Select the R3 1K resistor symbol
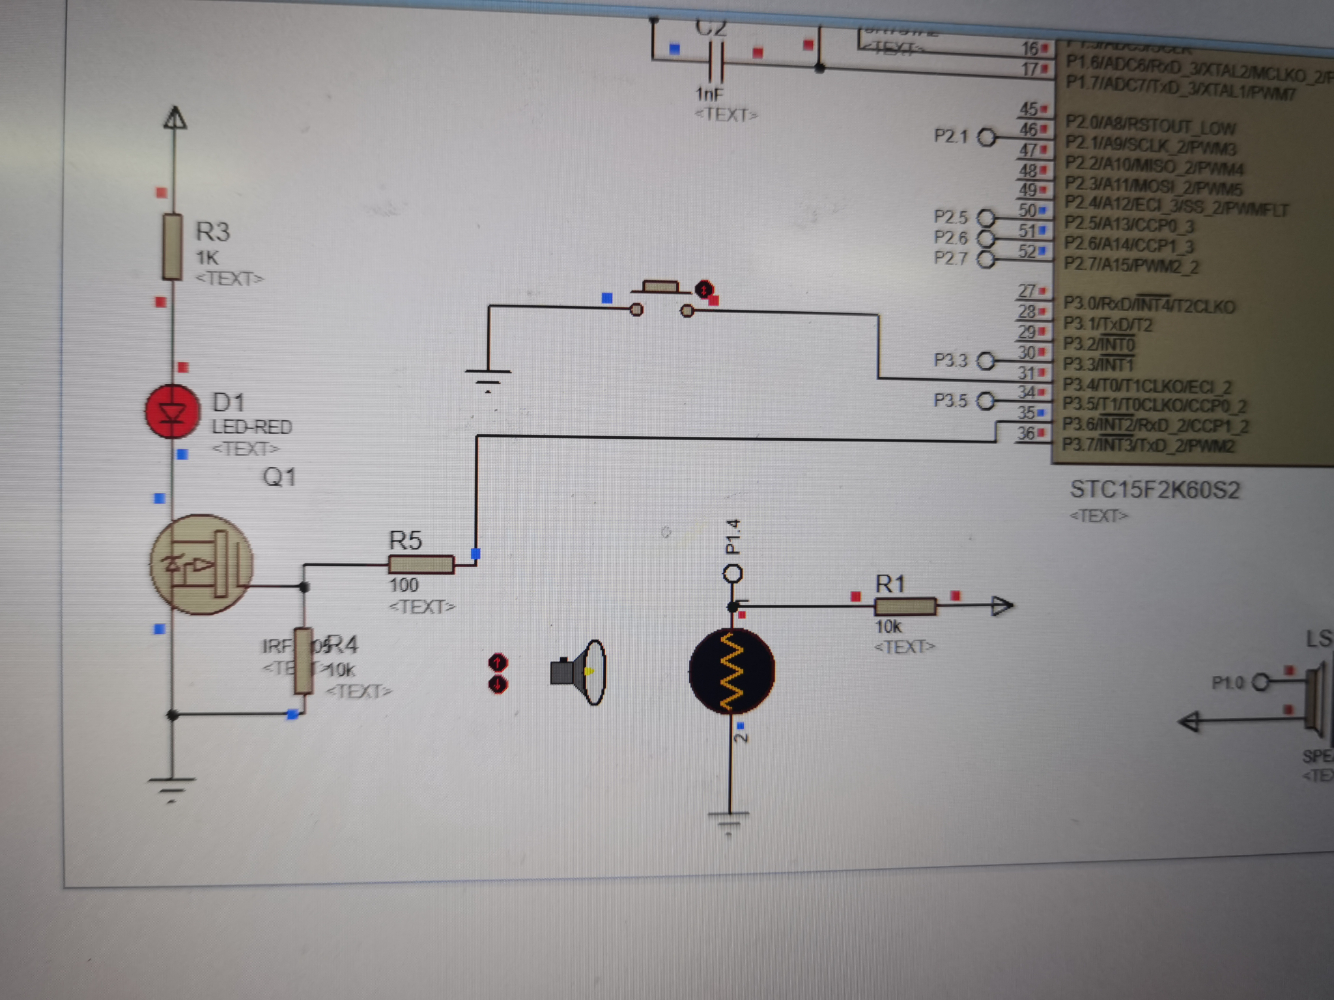The image size is (1334, 1000). 172,246
